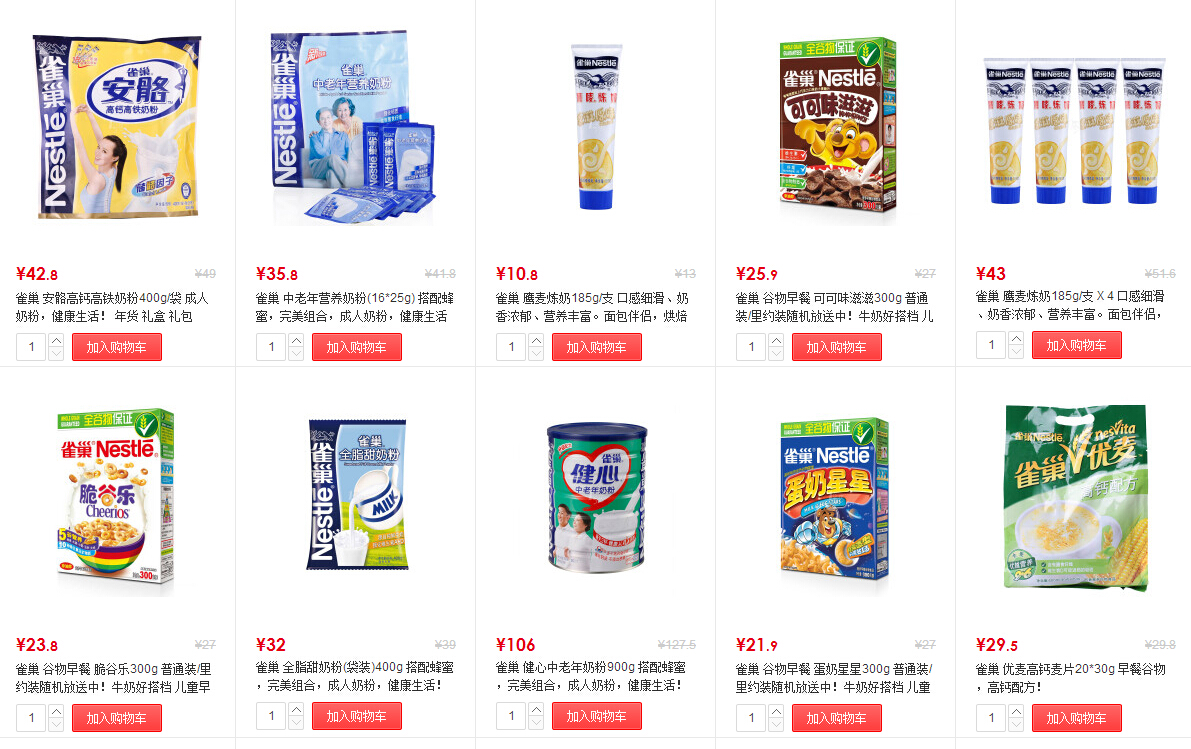Open the Cheerios 脆谷乐 box image
Screen dimensions: 1191x749
(116, 501)
